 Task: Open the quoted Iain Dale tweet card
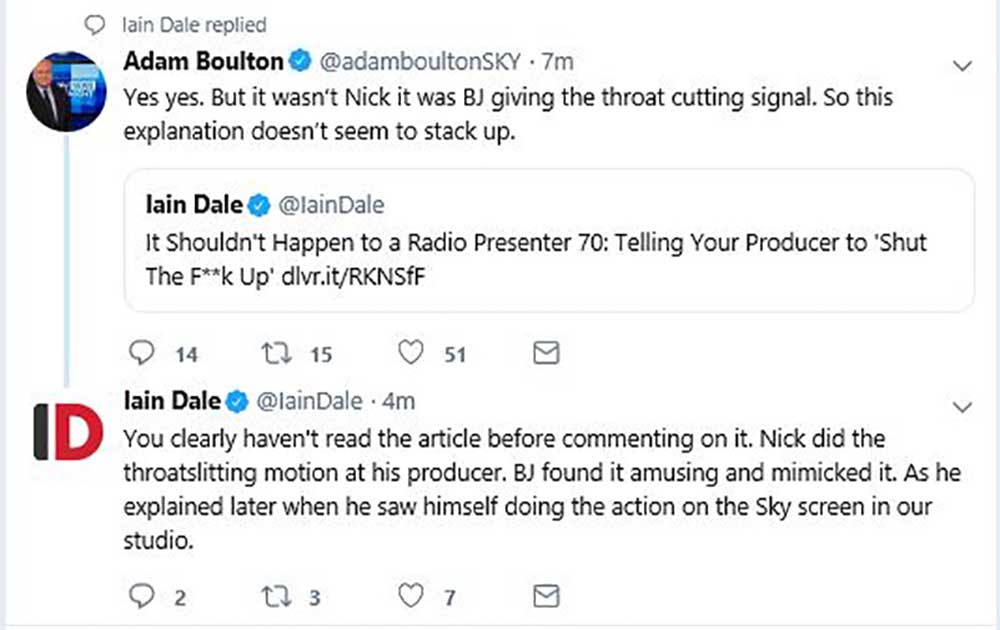(548, 240)
